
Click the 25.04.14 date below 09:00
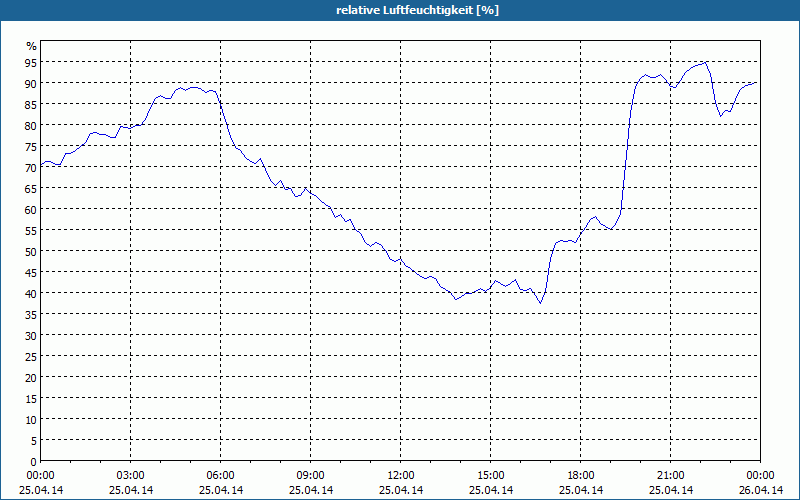(x=311, y=490)
